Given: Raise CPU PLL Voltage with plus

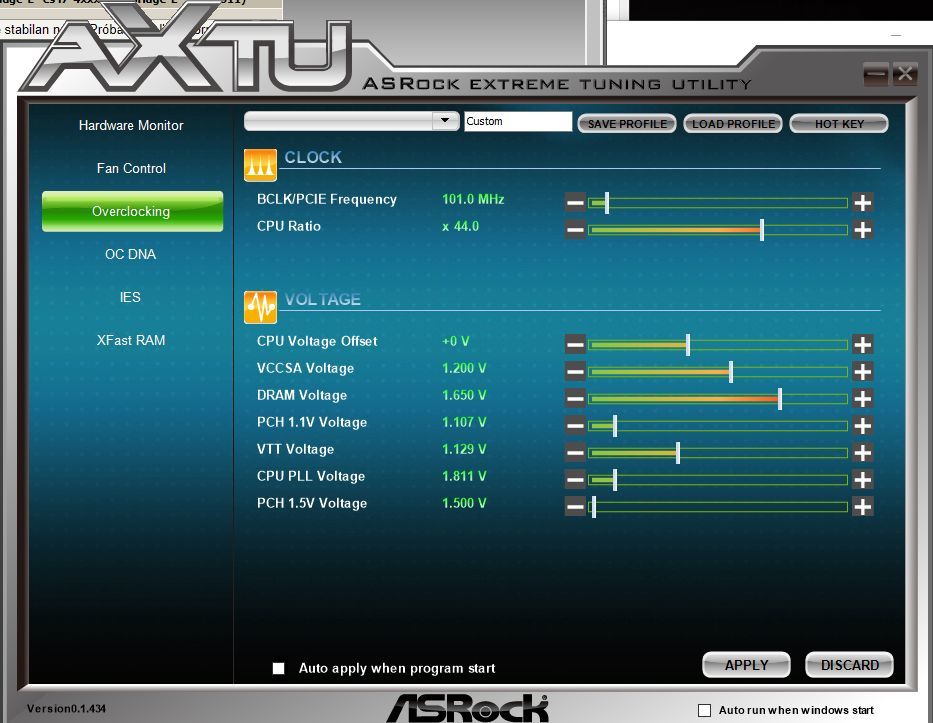Looking at the screenshot, I should [x=863, y=479].
